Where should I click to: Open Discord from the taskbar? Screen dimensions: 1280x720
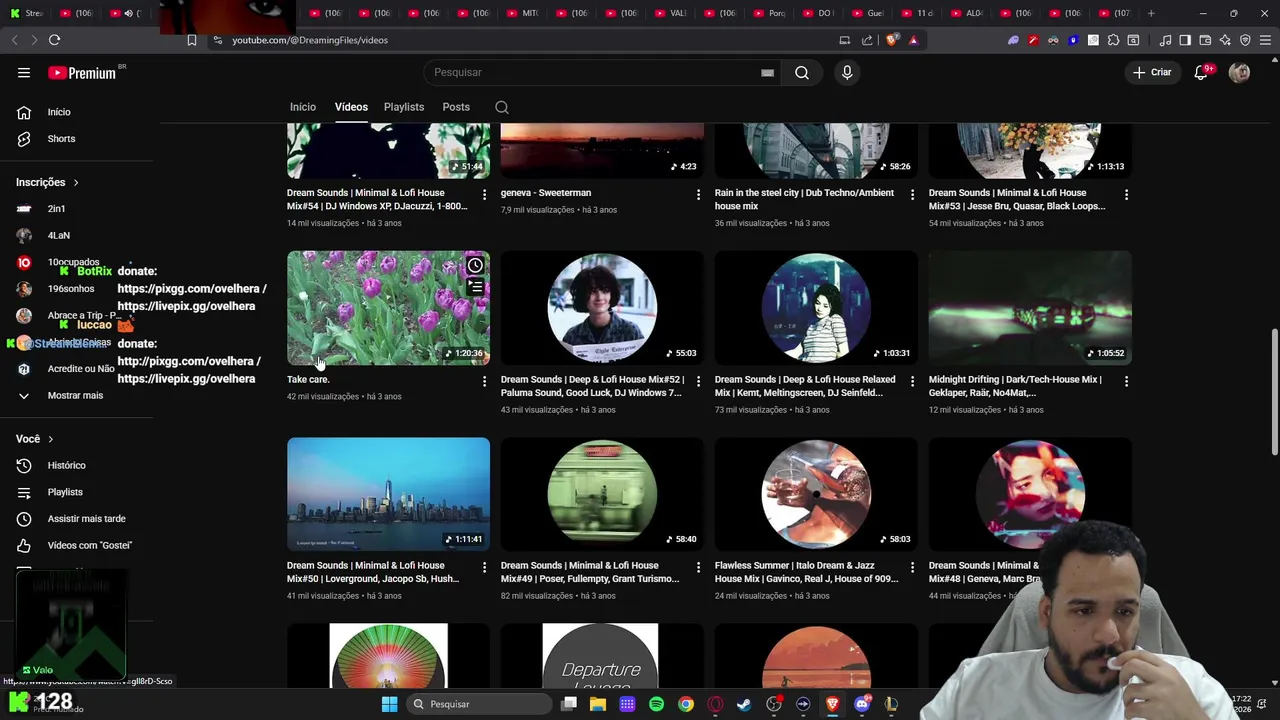(862, 704)
